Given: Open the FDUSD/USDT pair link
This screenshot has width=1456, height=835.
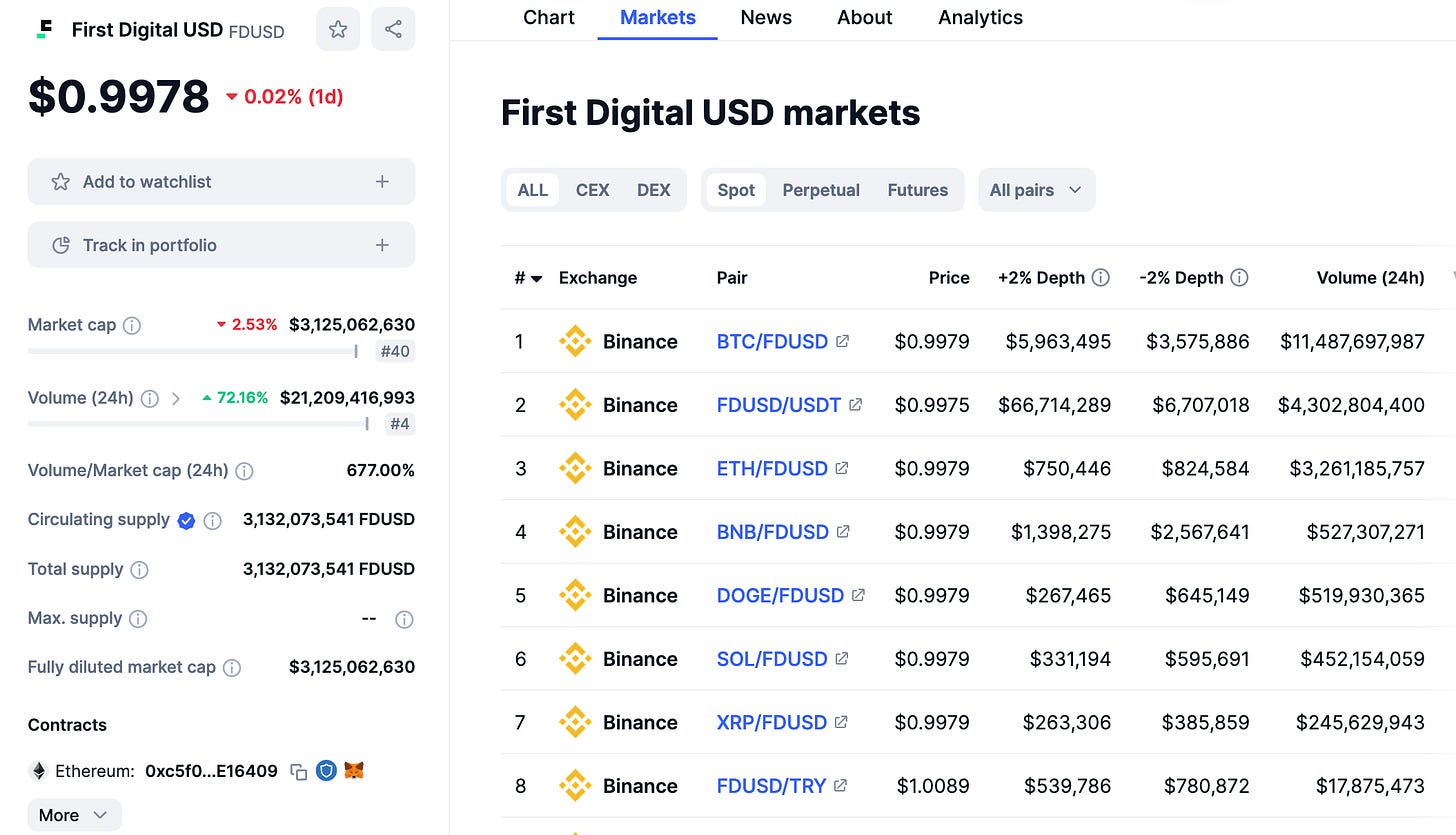Looking at the screenshot, I should (779, 405).
